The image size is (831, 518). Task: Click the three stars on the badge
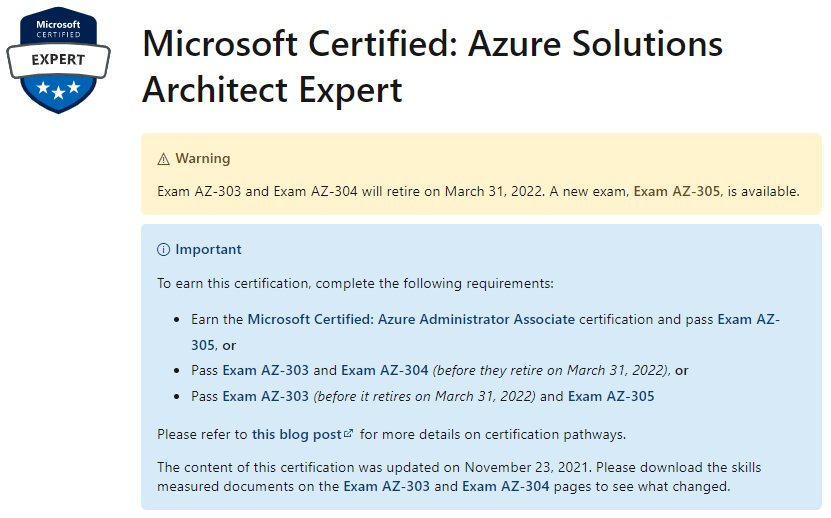[58, 89]
